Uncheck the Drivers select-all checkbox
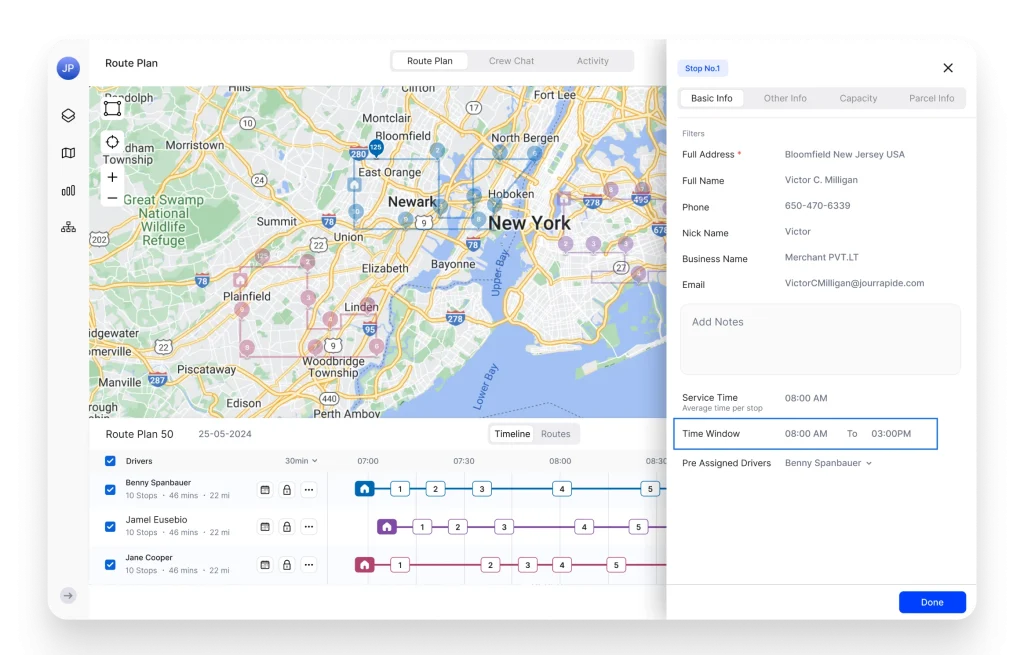This screenshot has width=1024, height=655. click(x=110, y=461)
